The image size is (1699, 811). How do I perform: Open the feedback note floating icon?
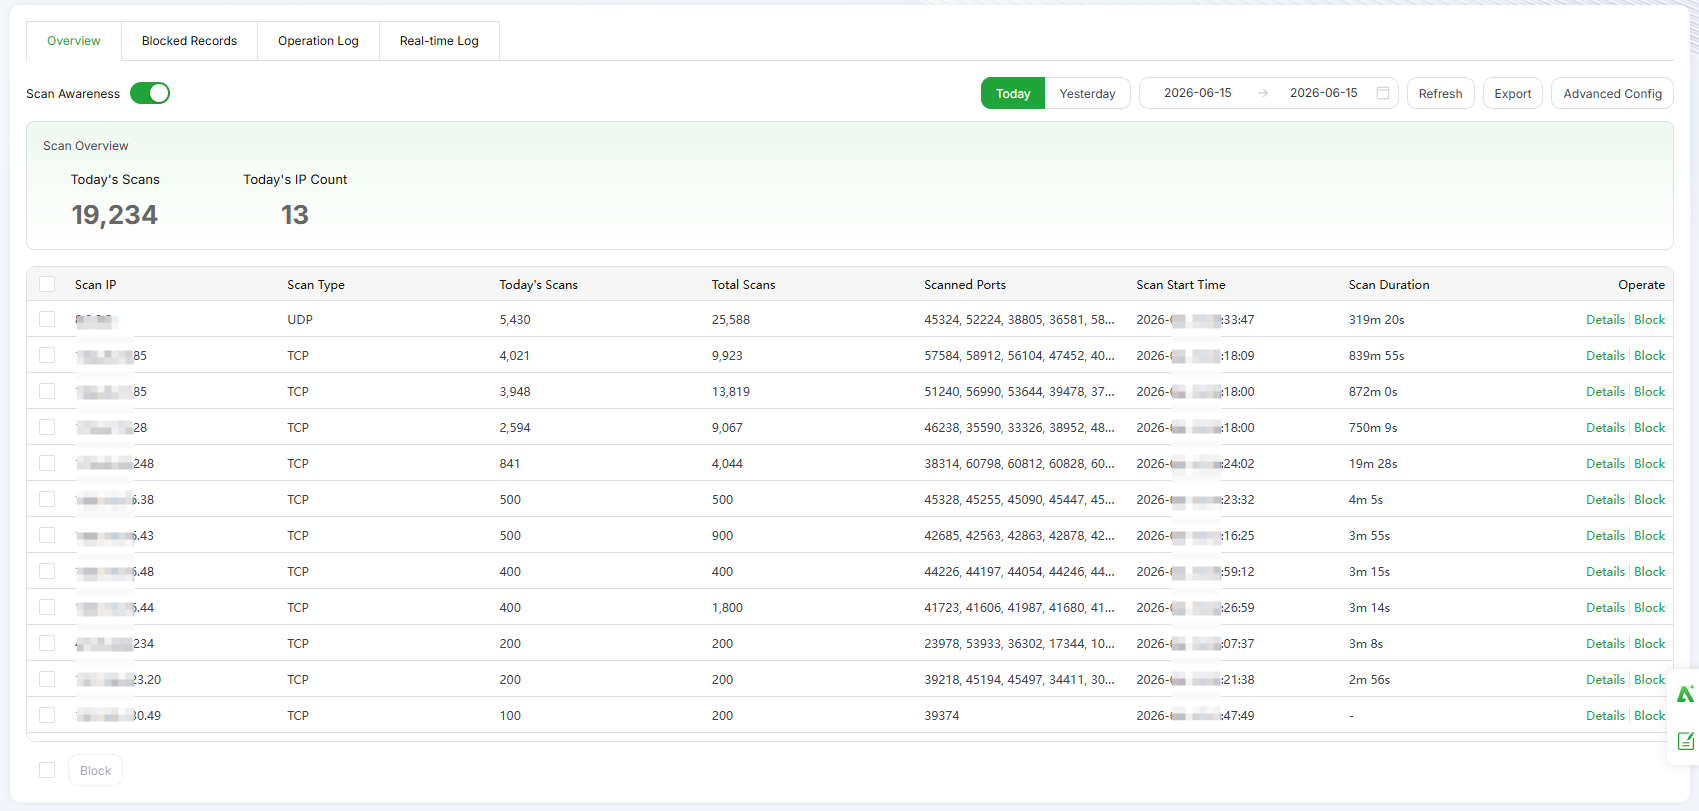[1686, 741]
